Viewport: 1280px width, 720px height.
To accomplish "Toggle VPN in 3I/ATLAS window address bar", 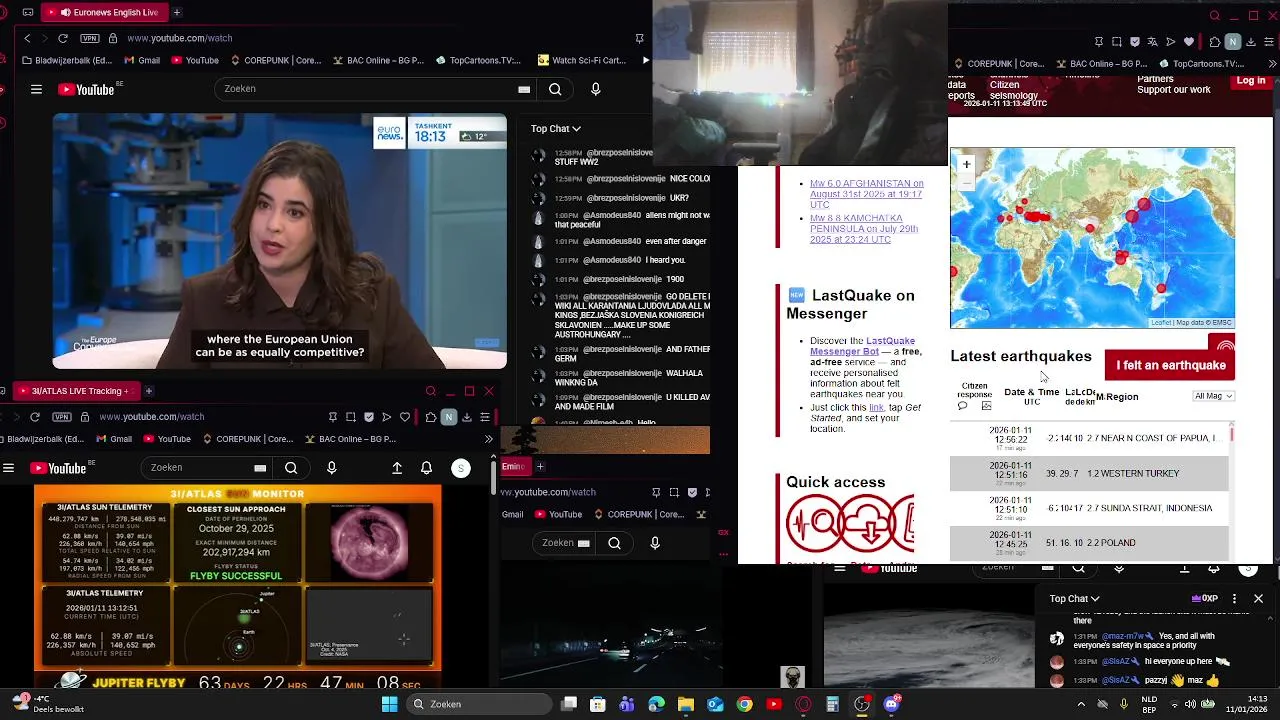I will click(x=64, y=417).
